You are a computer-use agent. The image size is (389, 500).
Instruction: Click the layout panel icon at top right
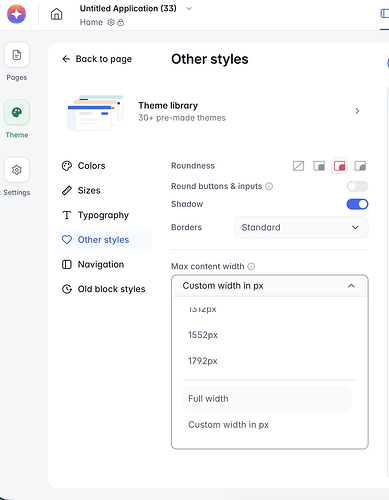385,13
